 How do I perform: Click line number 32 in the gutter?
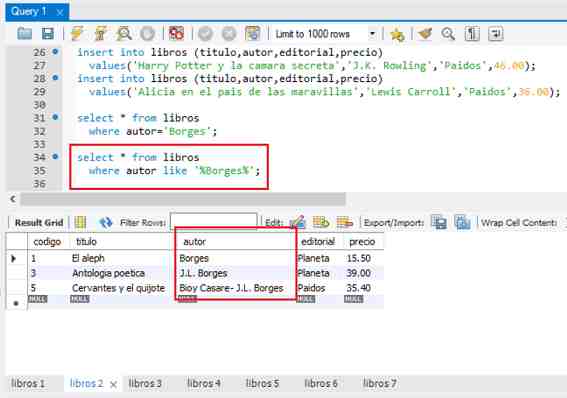pos(39,131)
